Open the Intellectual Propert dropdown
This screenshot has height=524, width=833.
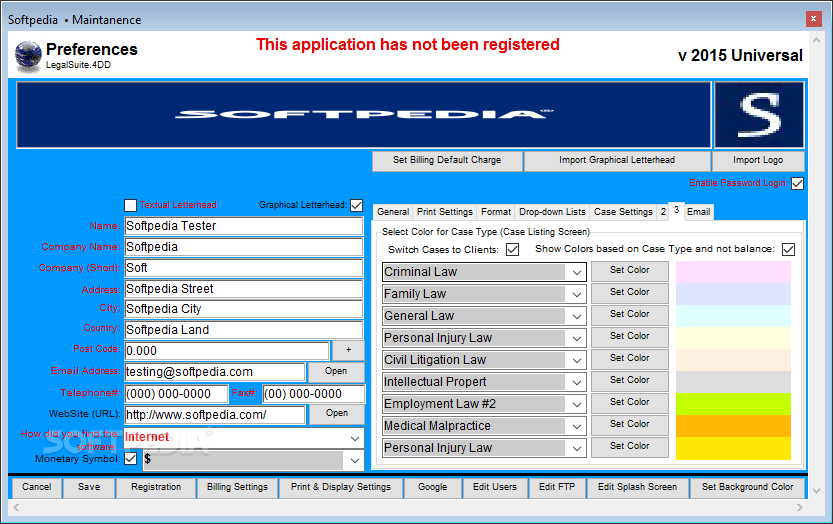576,382
